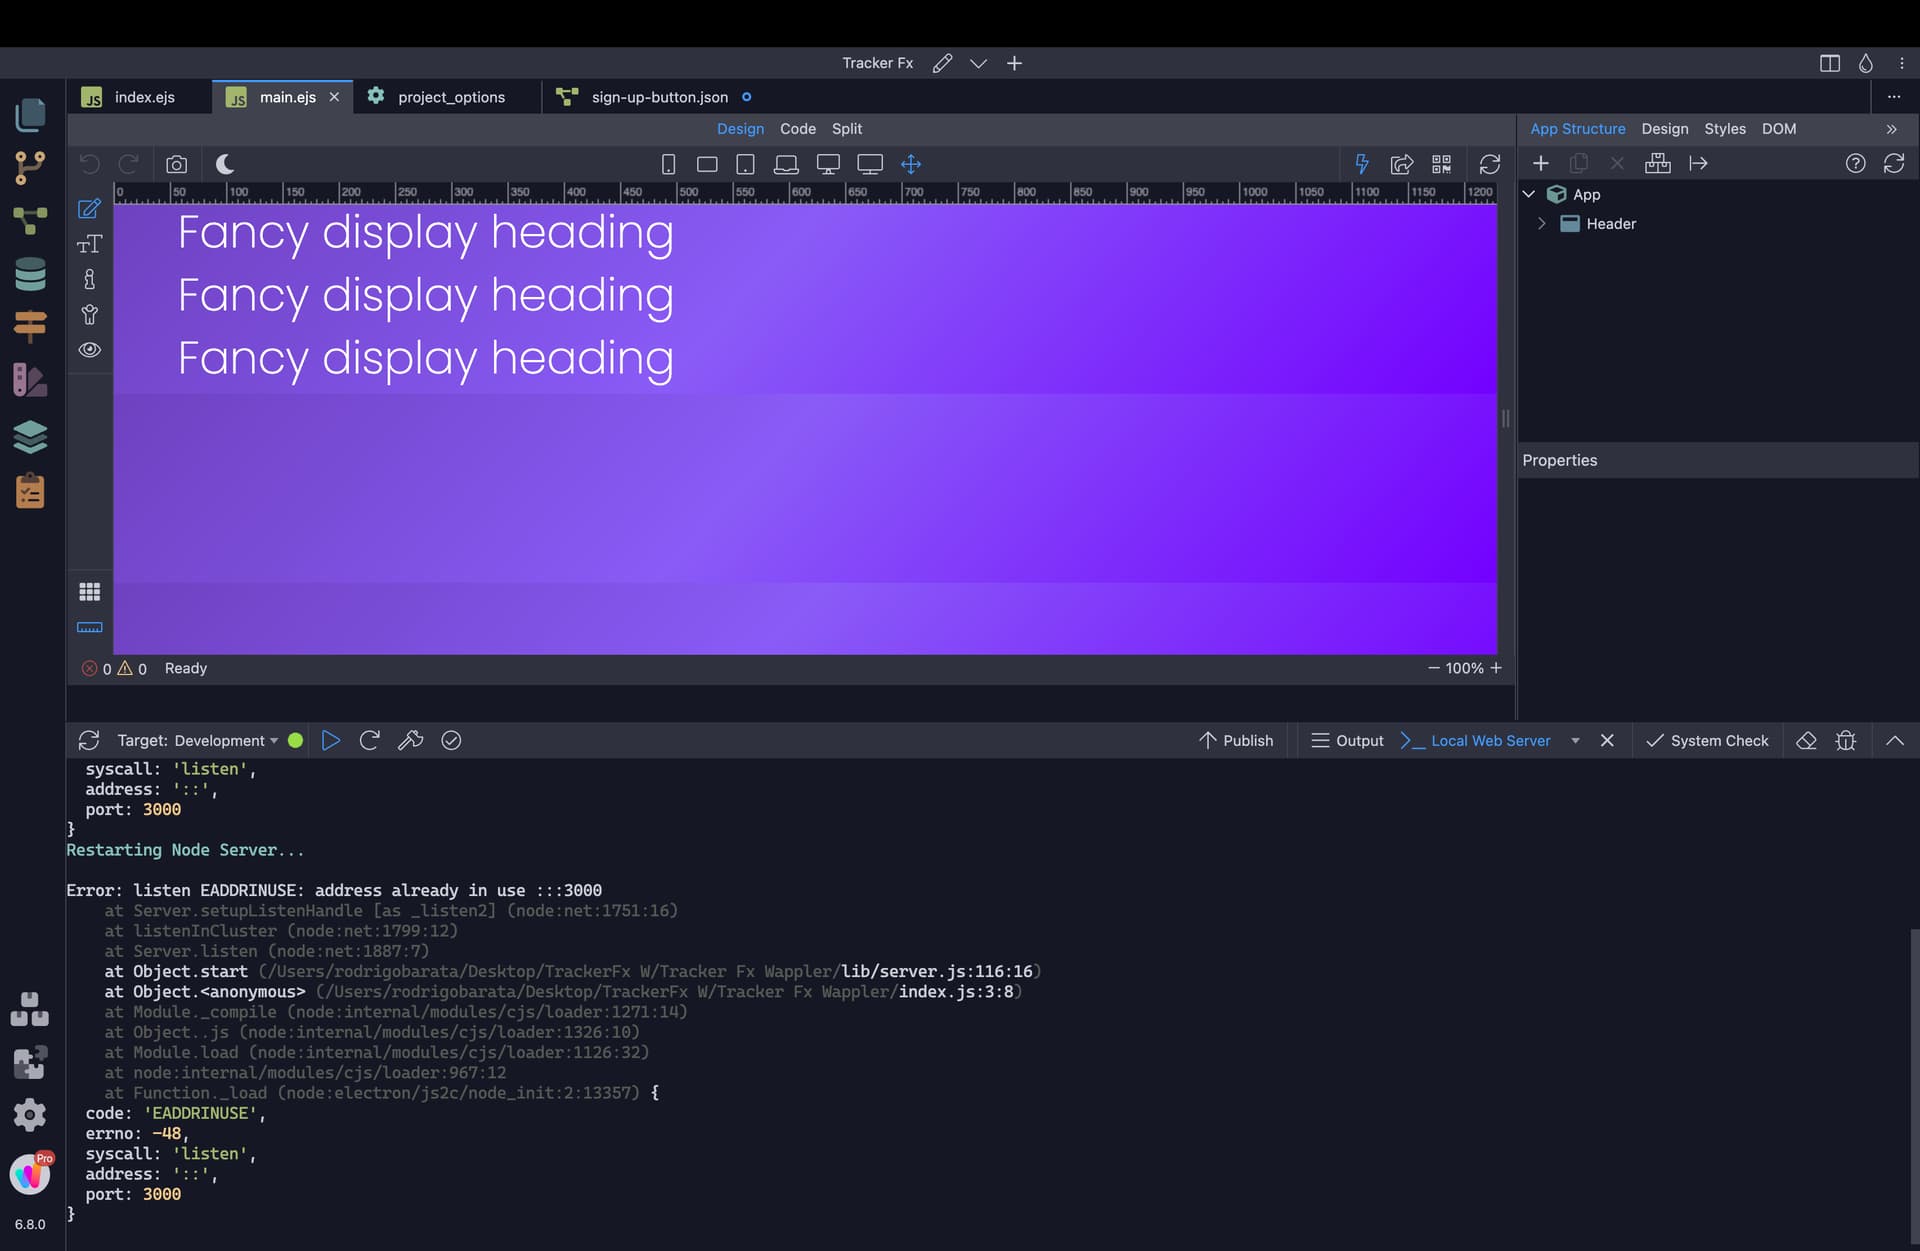
Task: Click the run play button in the bottom toolbar
Action: coord(331,740)
